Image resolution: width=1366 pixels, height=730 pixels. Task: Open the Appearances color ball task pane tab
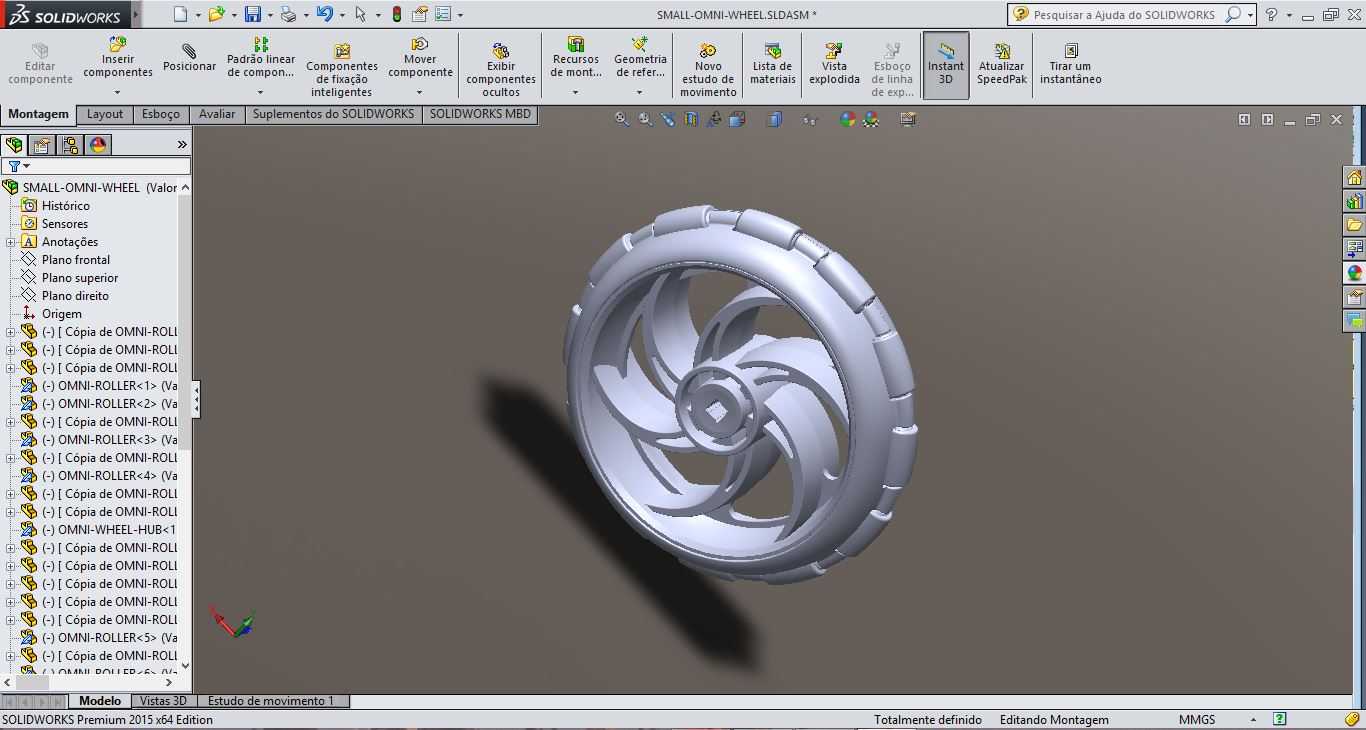1355,273
